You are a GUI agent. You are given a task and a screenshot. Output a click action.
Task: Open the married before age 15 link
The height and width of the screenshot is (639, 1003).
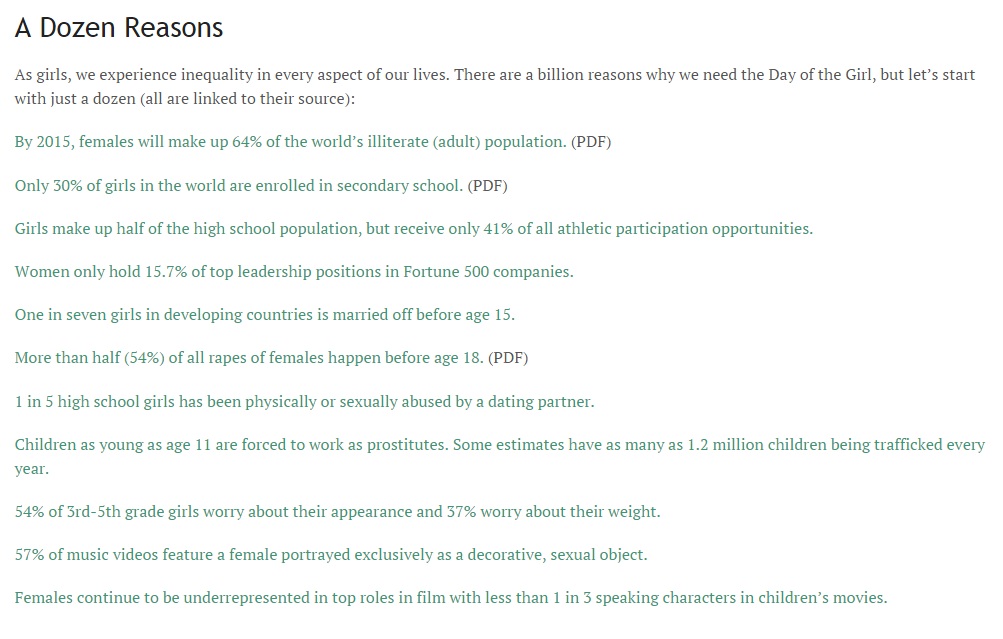coord(264,315)
